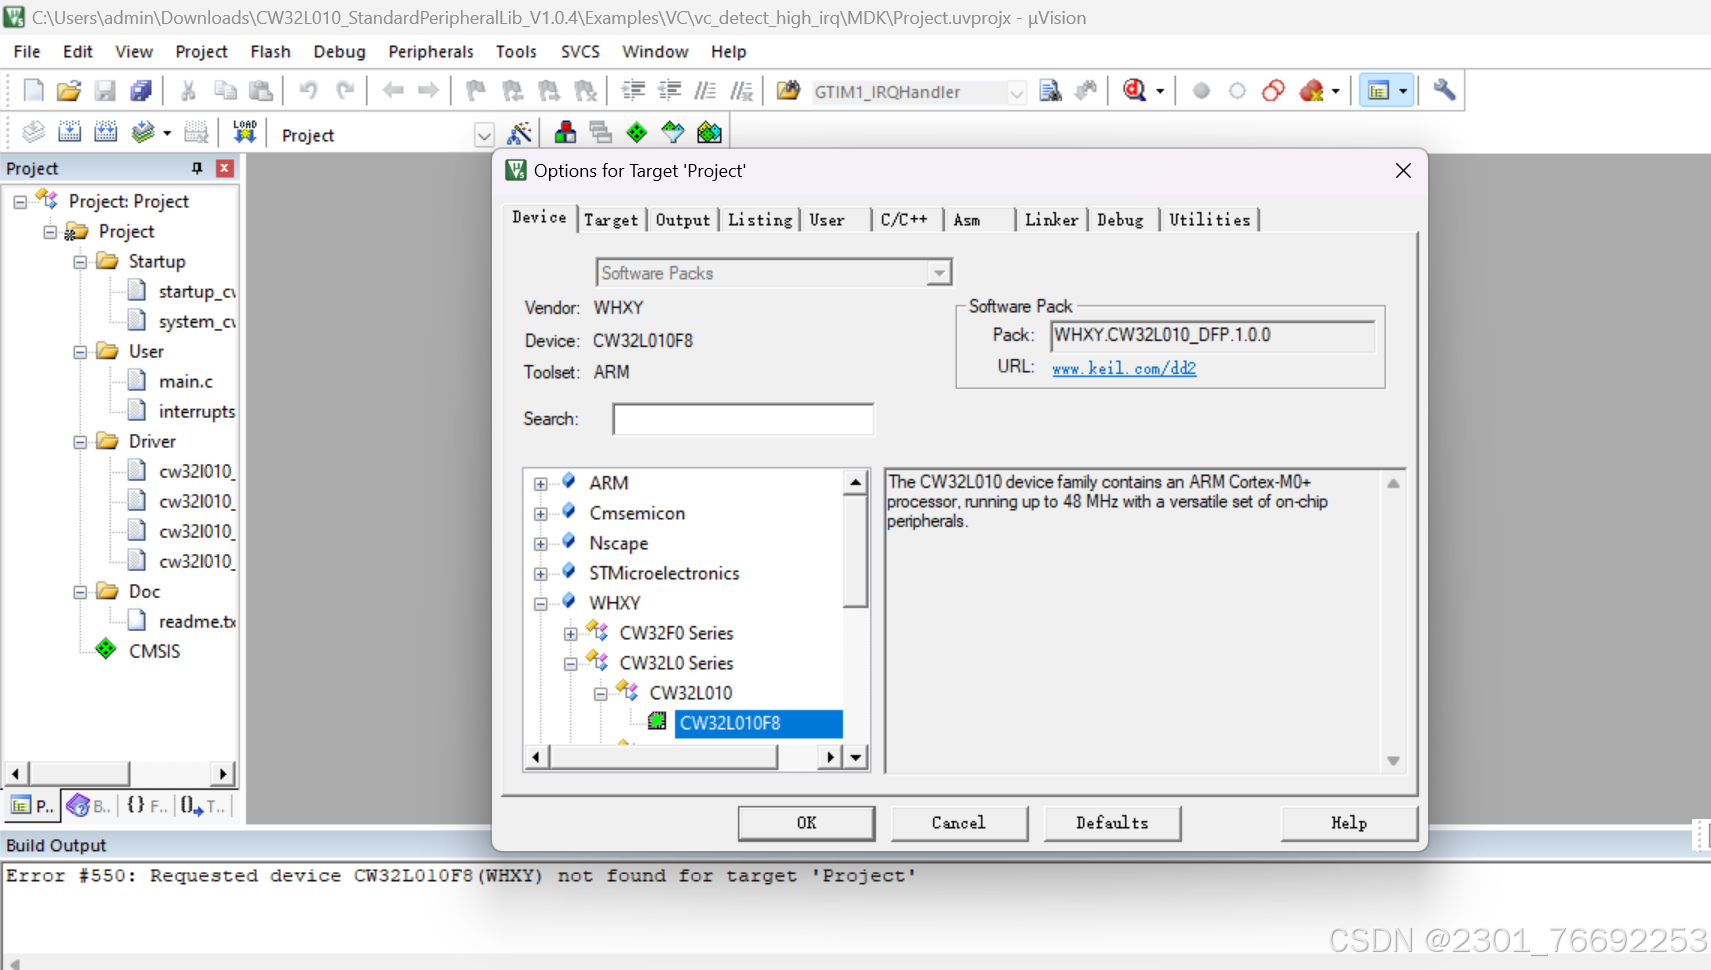The width and height of the screenshot is (1711, 970).
Task: Click the Navigate Forward arrow icon
Action: point(429,91)
